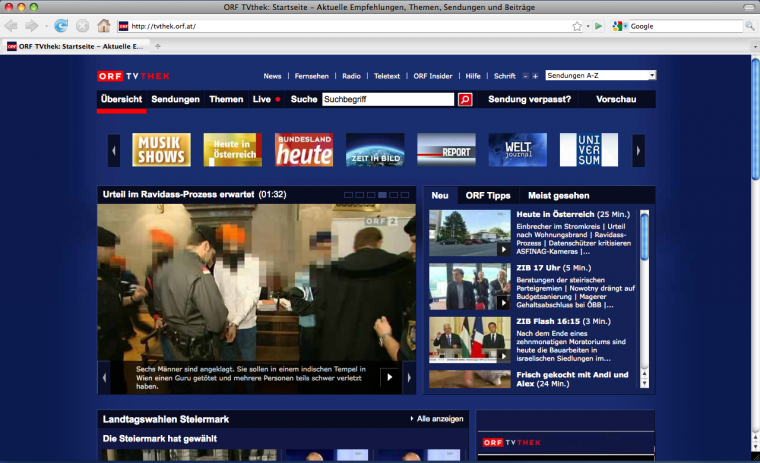The image size is (760, 463).
Task: Play the featured Ravidass-Prozess video
Action: (390, 377)
